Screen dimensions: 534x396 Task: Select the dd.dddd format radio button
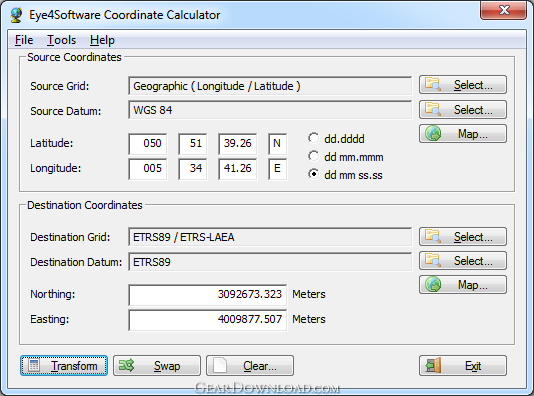pos(313,138)
